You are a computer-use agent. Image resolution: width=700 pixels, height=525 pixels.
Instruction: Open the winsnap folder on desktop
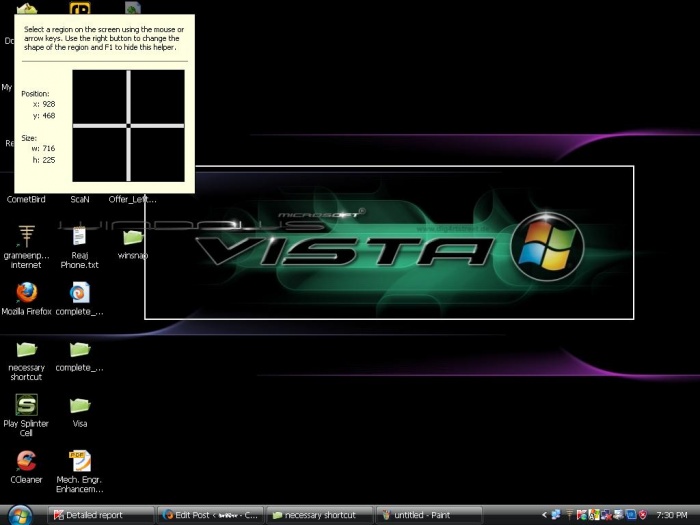point(133,237)
